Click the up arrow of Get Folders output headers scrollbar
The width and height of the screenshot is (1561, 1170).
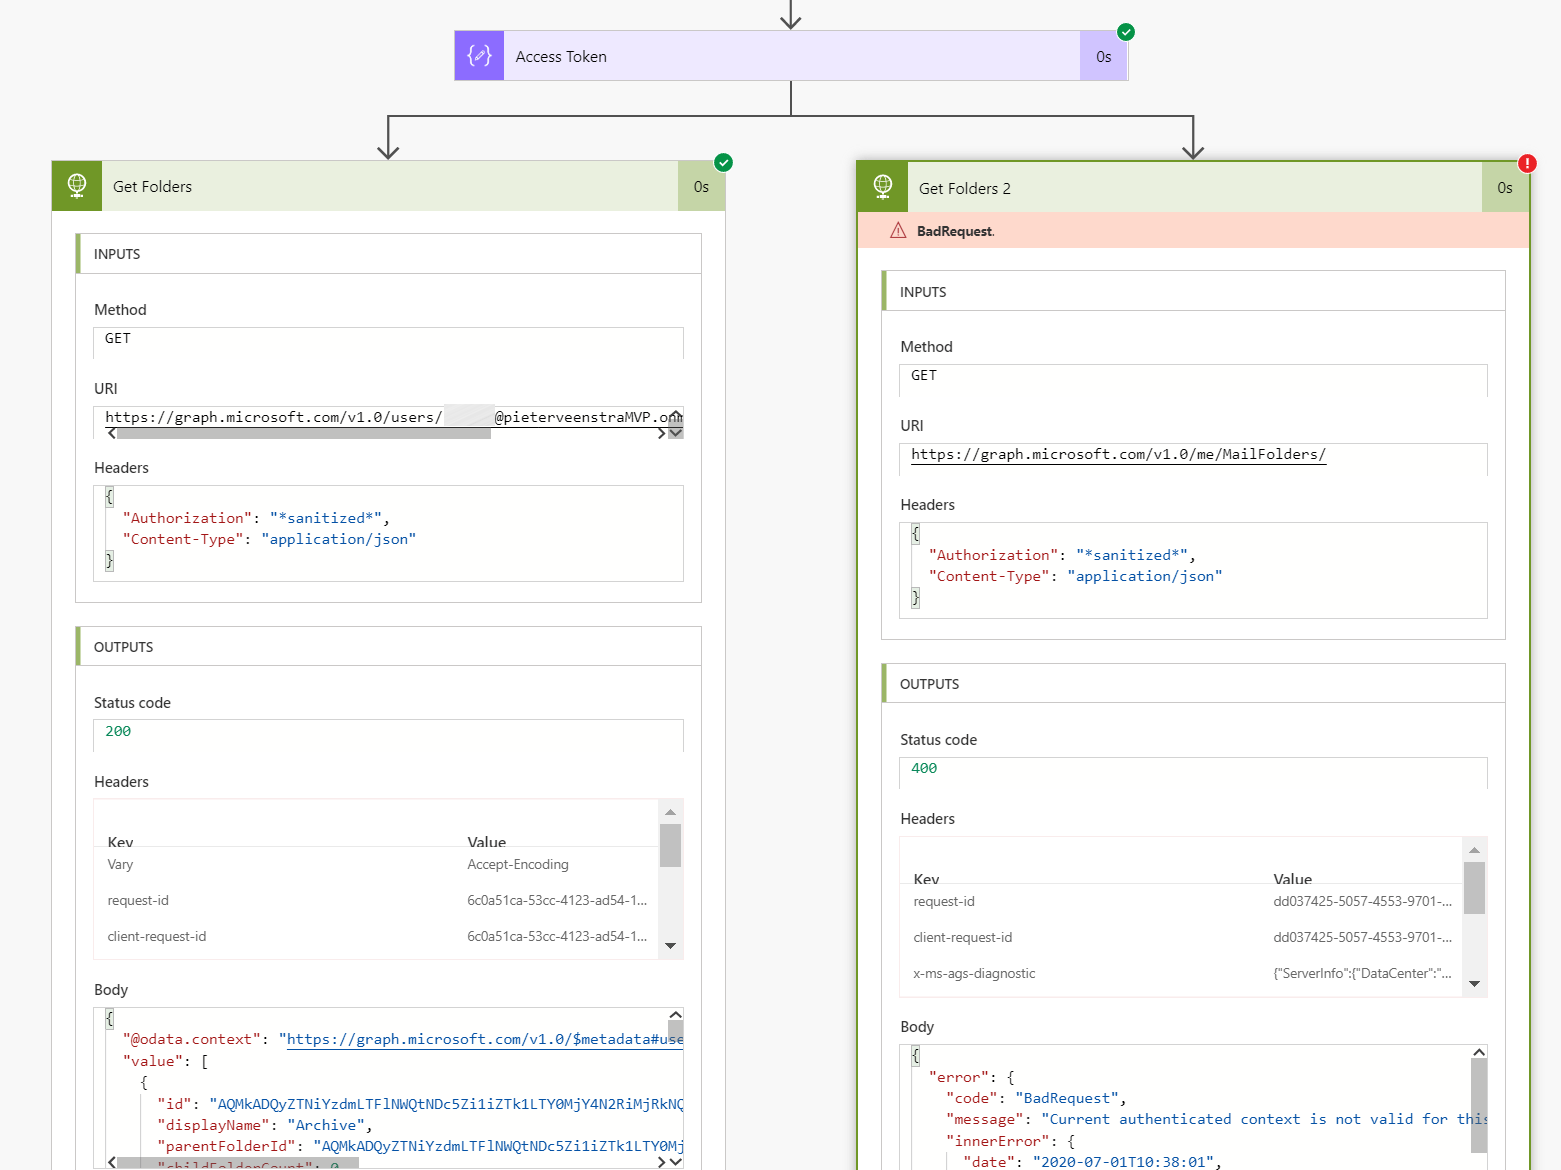(671, 812)
